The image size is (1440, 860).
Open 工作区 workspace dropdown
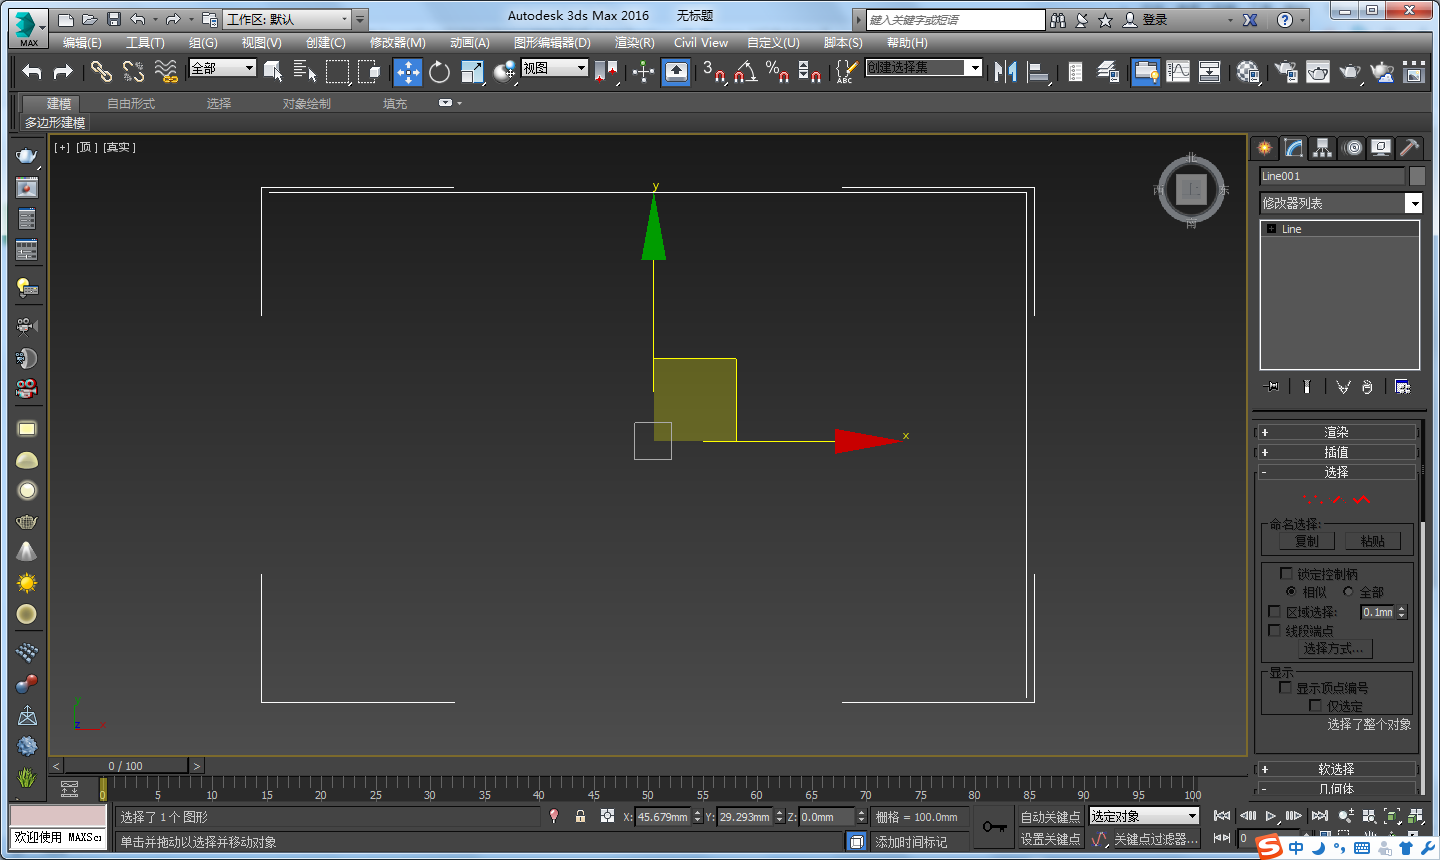point(288,19)
